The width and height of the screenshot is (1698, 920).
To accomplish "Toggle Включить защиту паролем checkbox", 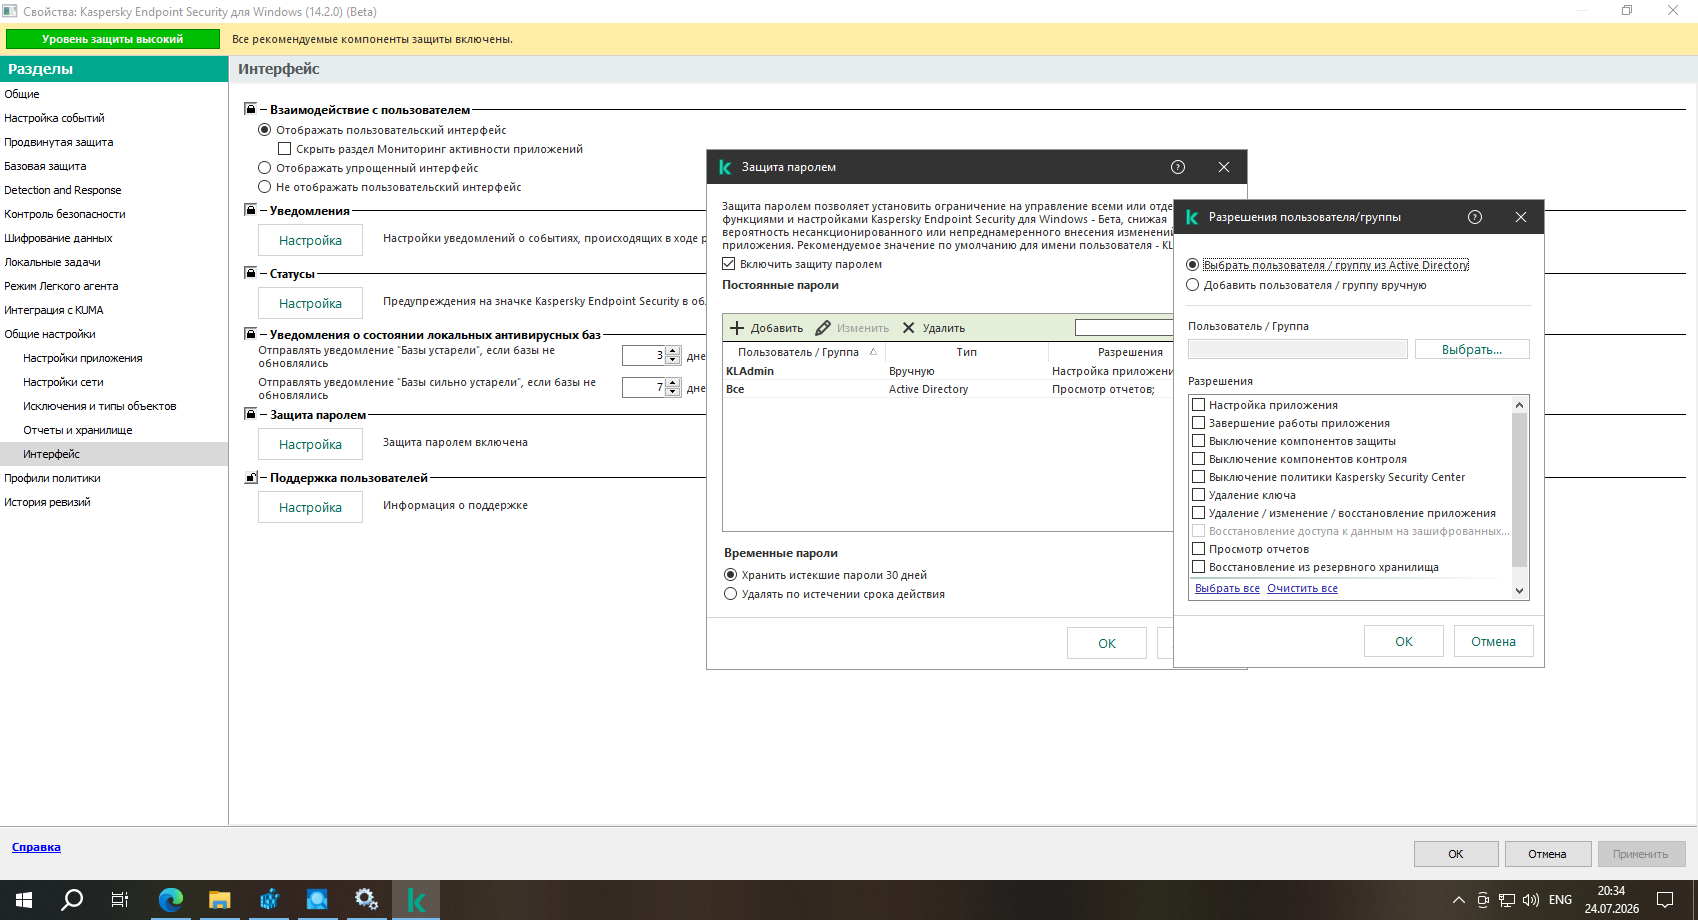I will [x=729, y=264].
